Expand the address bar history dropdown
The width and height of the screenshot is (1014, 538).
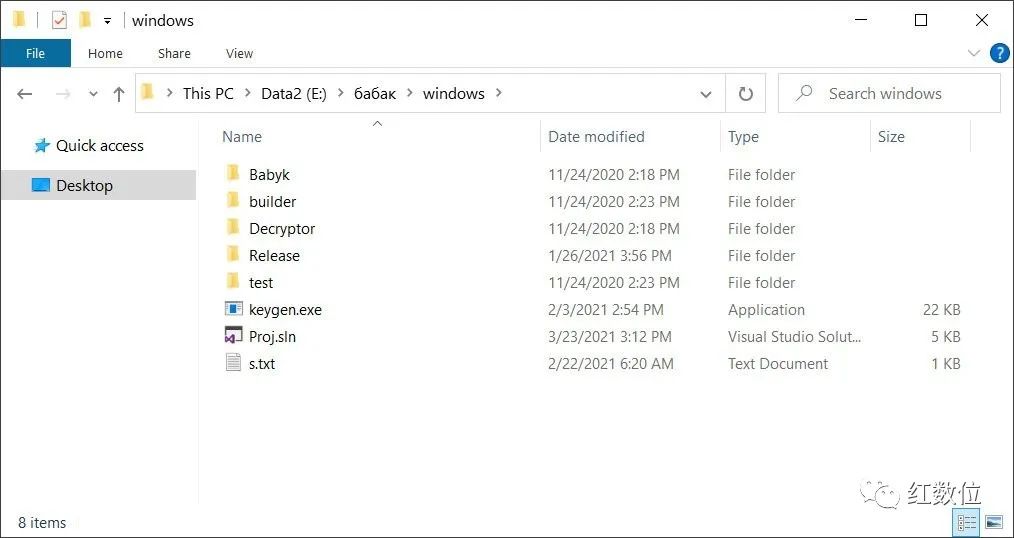point(706,94)
